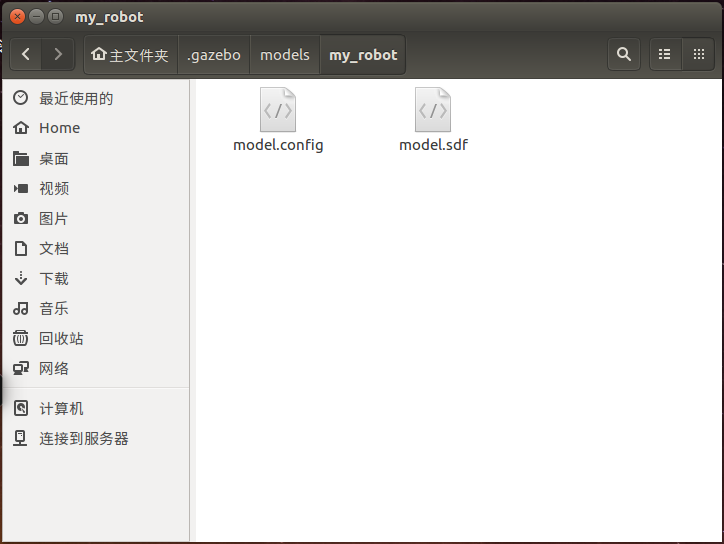The width and height of the screenshot is (724, 544).
Task: Go to .gazebo in the path bar
Action: (214, 55)
